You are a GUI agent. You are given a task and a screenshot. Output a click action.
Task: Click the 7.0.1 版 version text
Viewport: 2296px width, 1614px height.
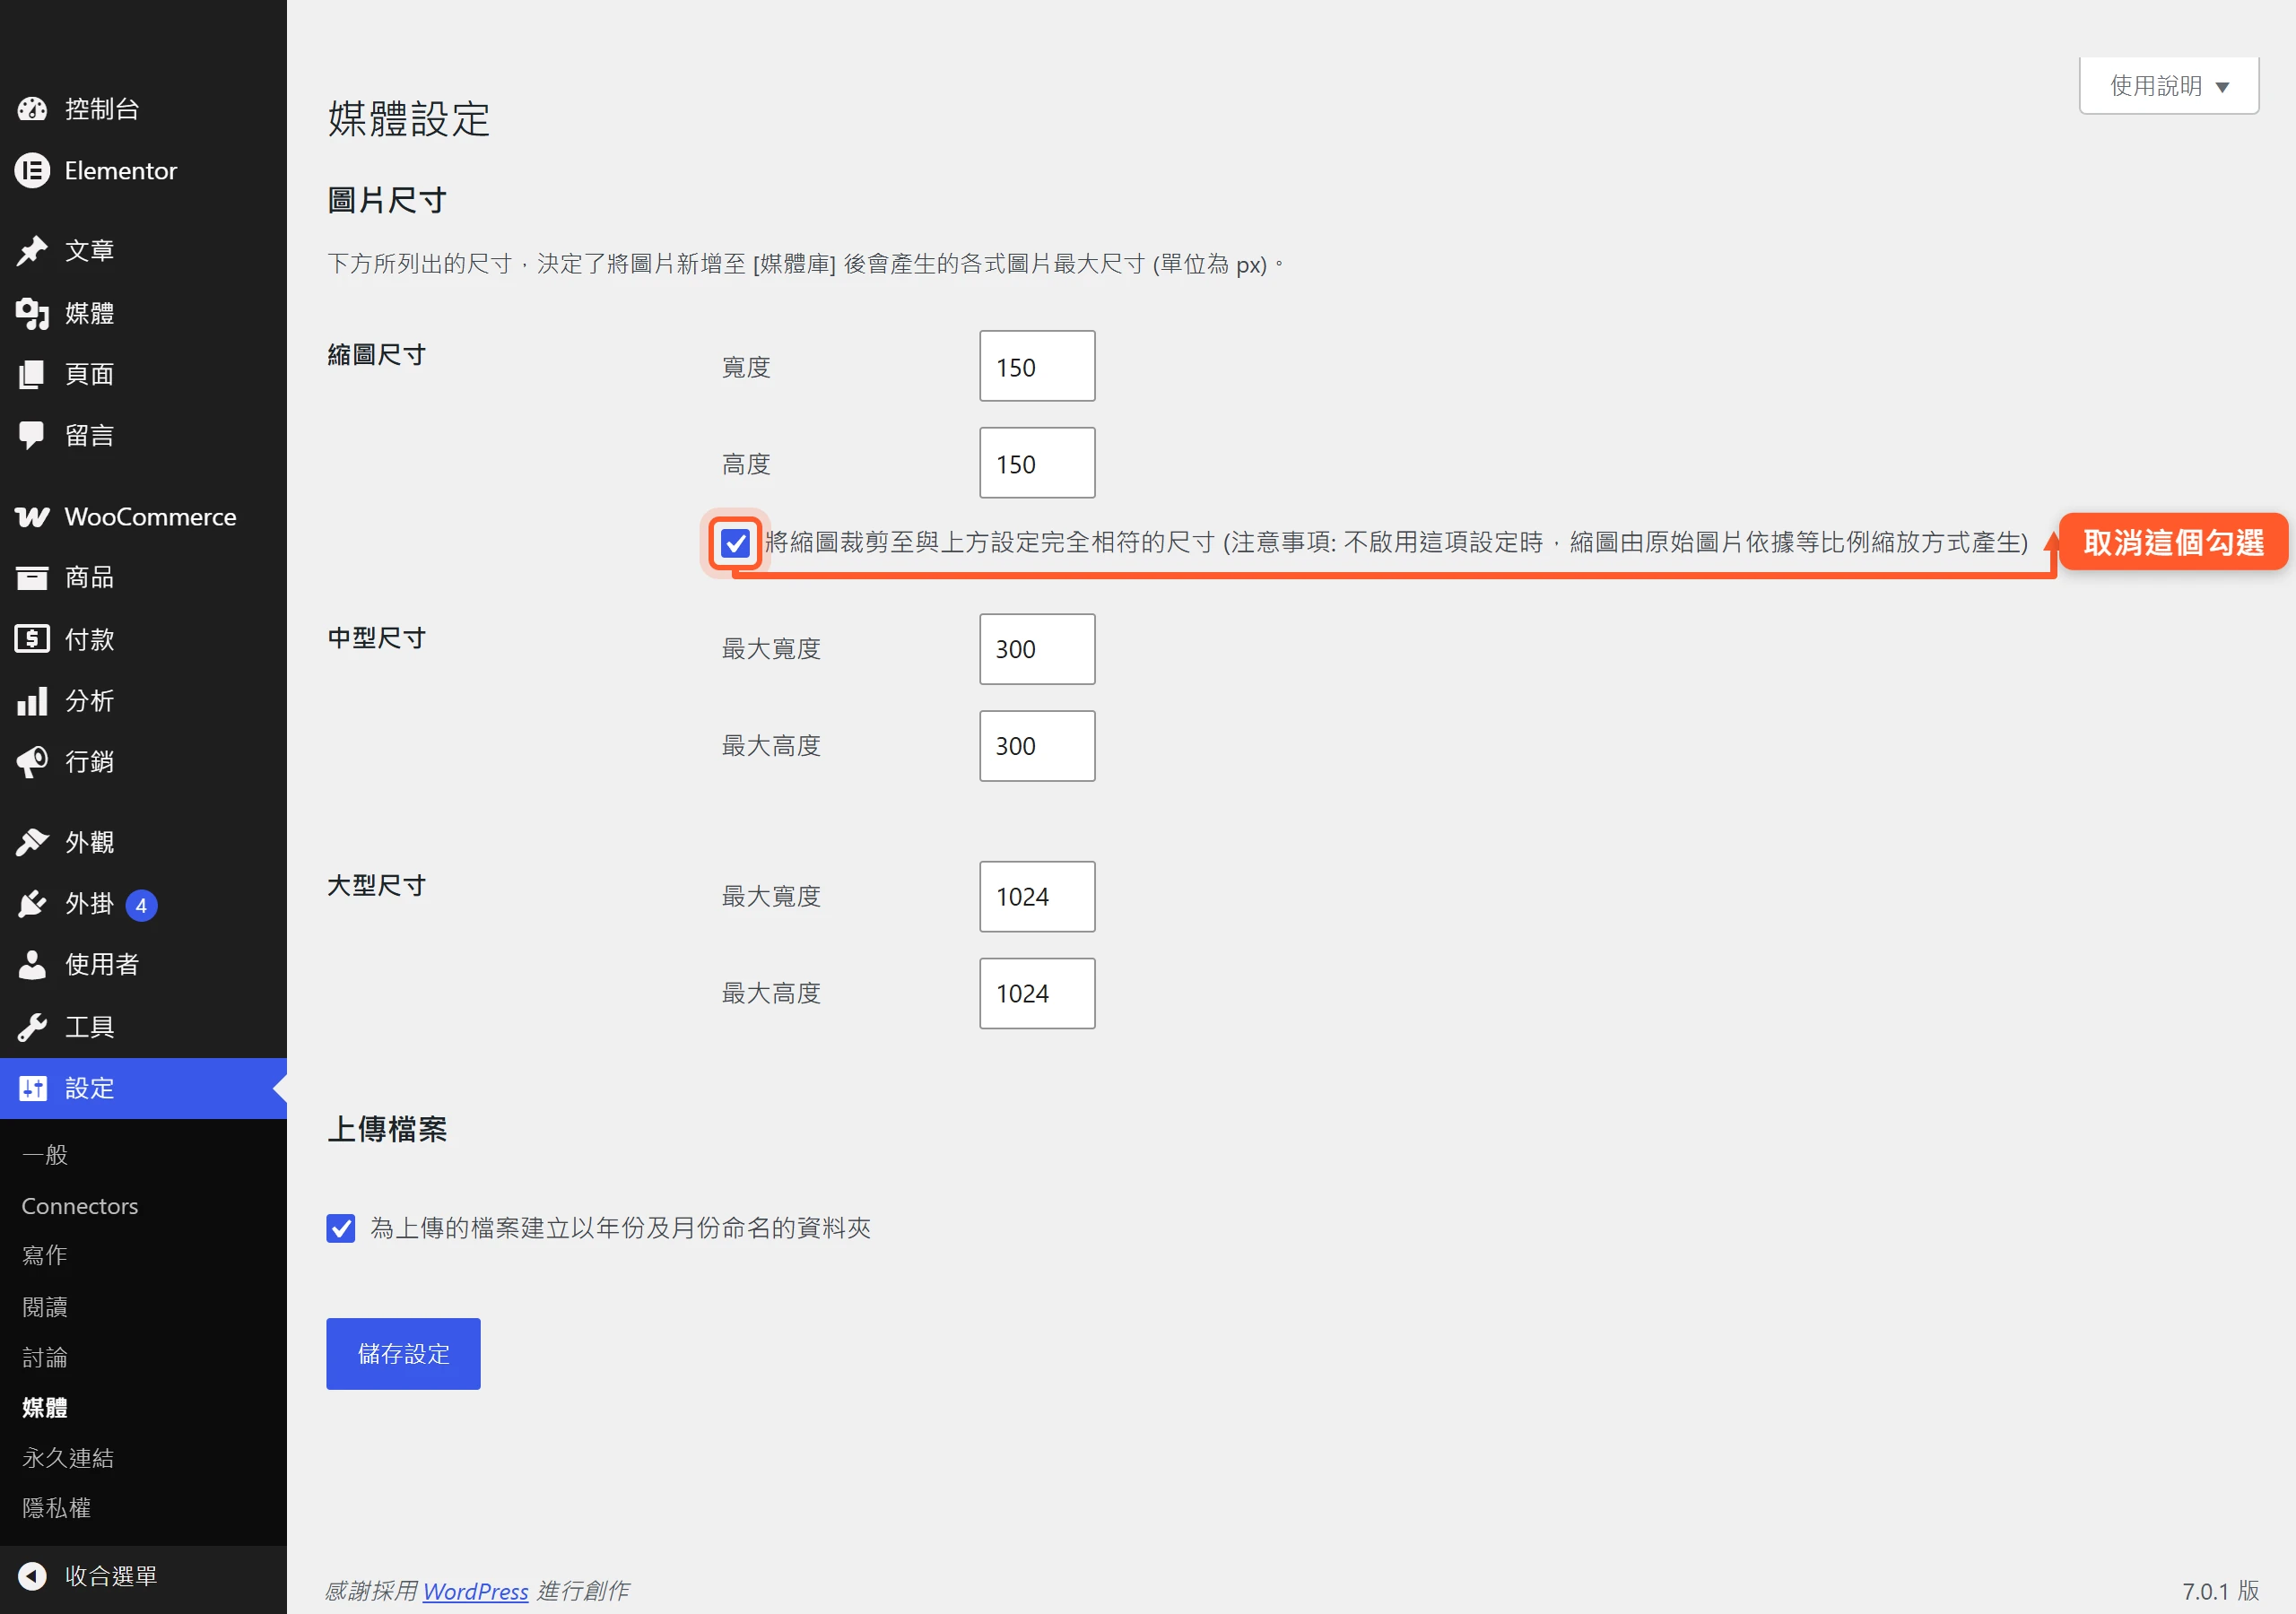click(2220, 1591)
